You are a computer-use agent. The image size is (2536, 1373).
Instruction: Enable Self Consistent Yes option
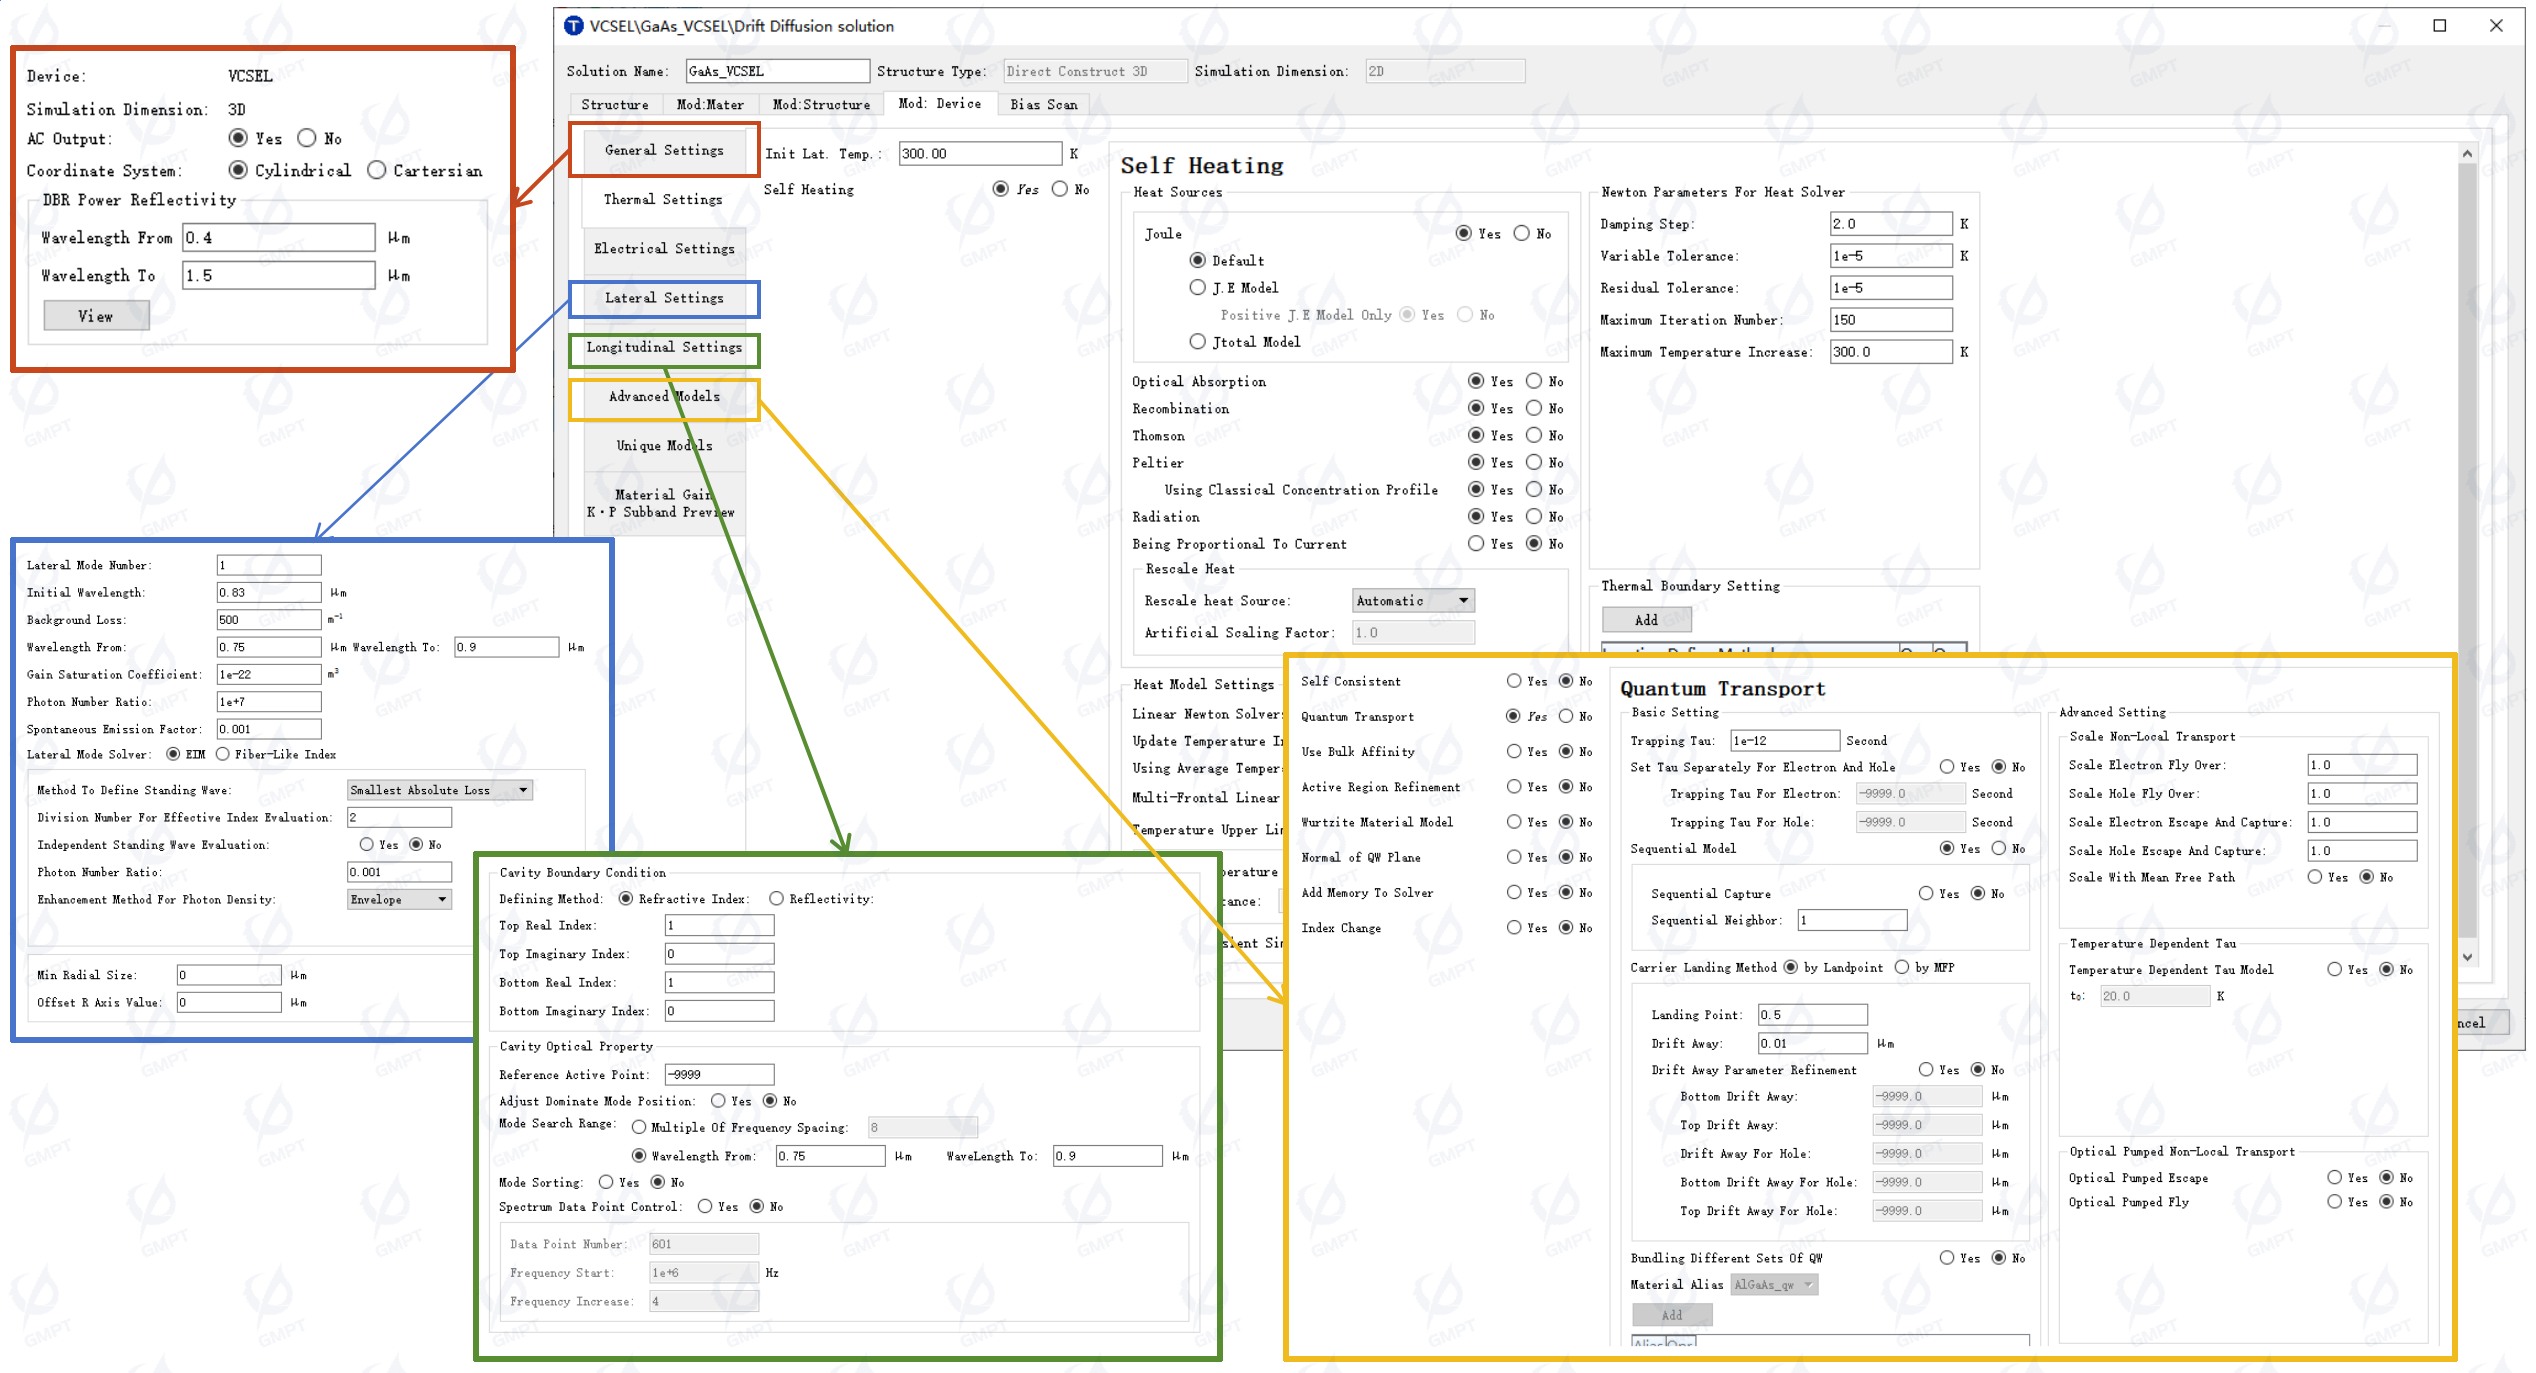[x=1514, y=681]
